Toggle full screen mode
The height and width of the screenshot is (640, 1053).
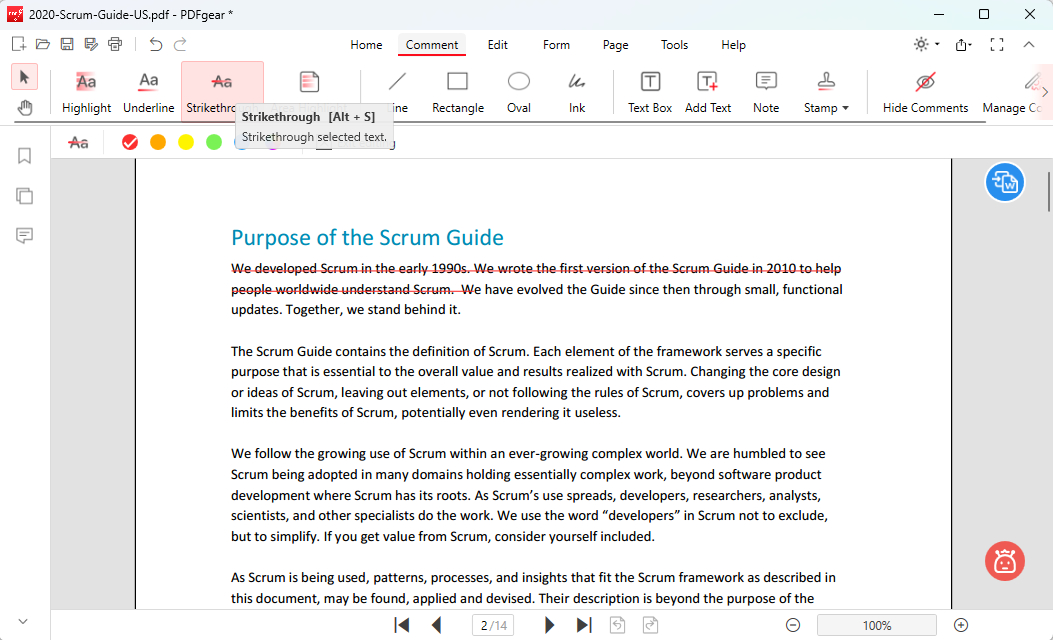pyautogui.click(x=996, y=45)
